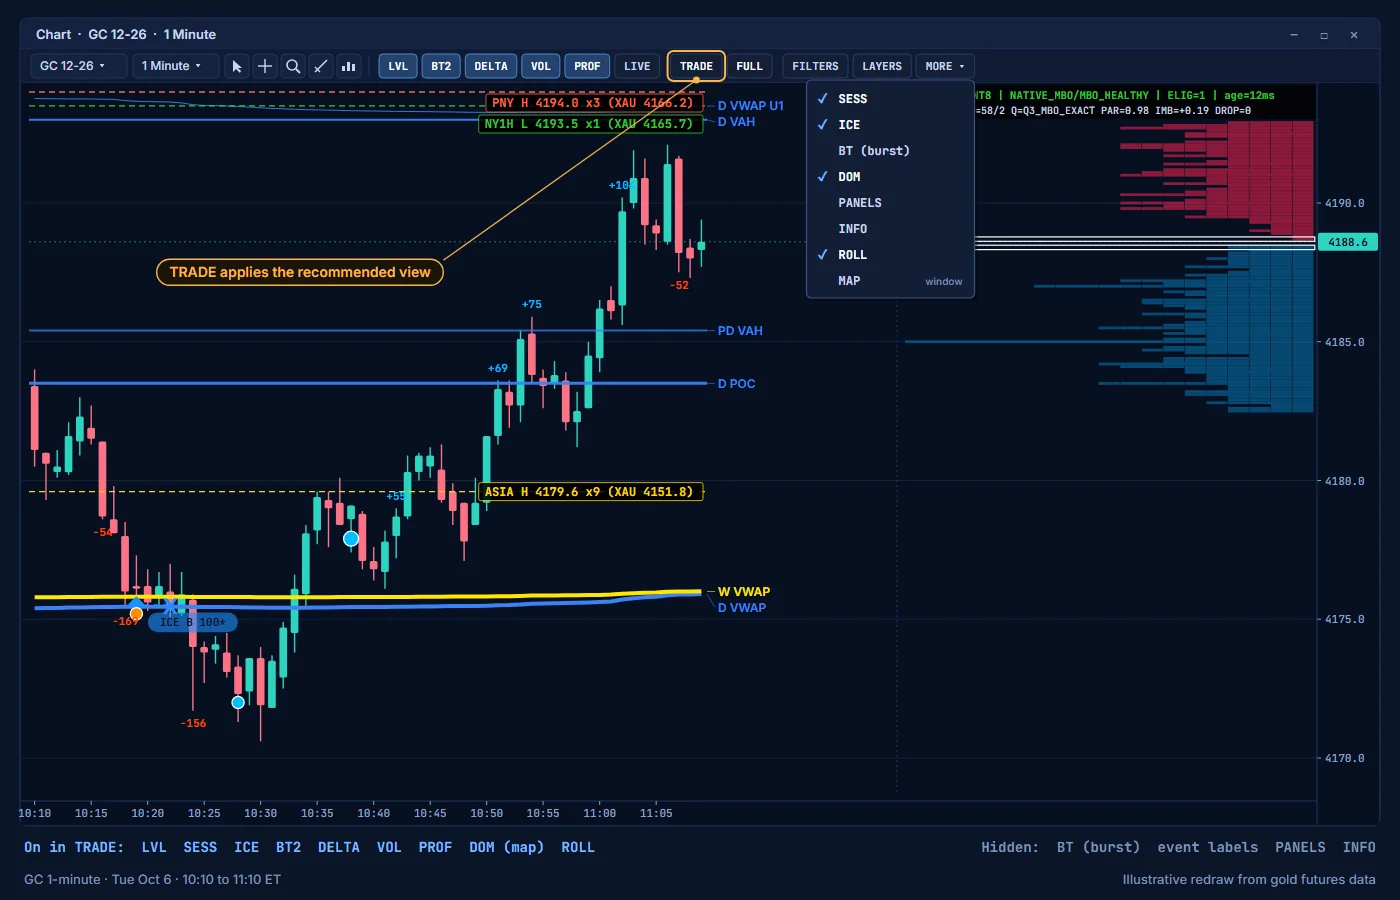Viewport: 1400px width, 900px height.
Task: Click the ASIA H 4179.6 level label
Action: (590, 492)
